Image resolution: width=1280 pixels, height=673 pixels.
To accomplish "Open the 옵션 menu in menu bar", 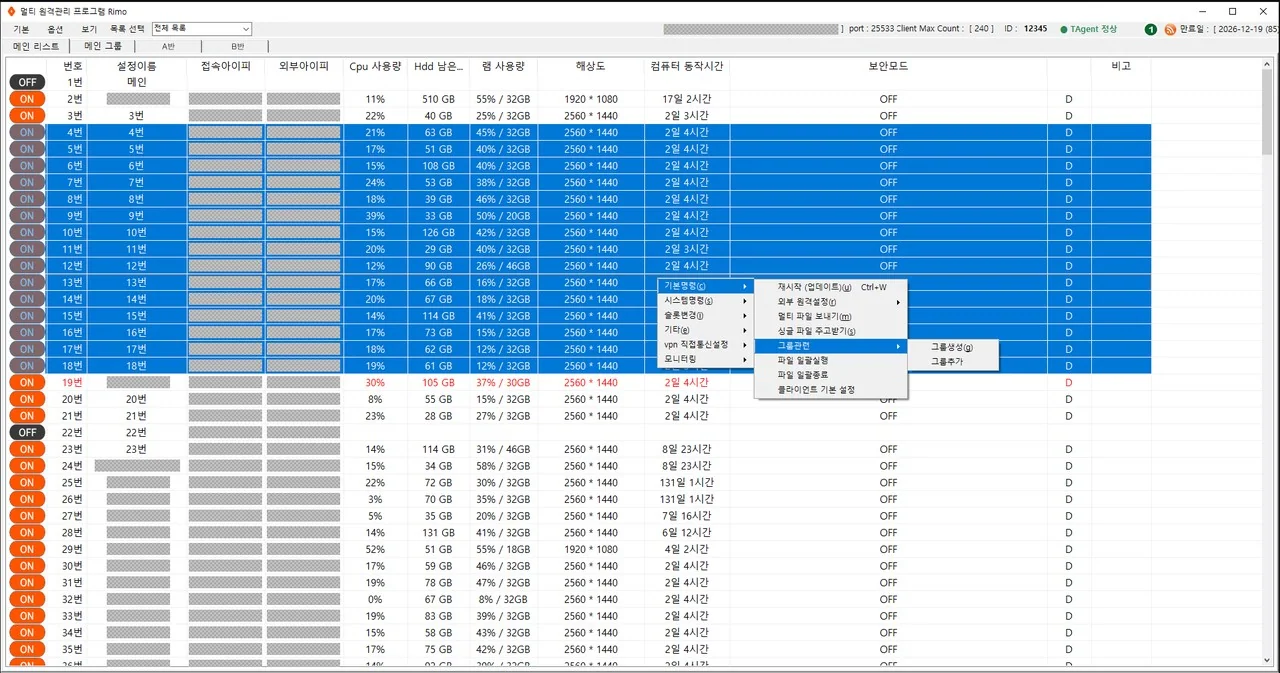I will [x=55, y=29].
